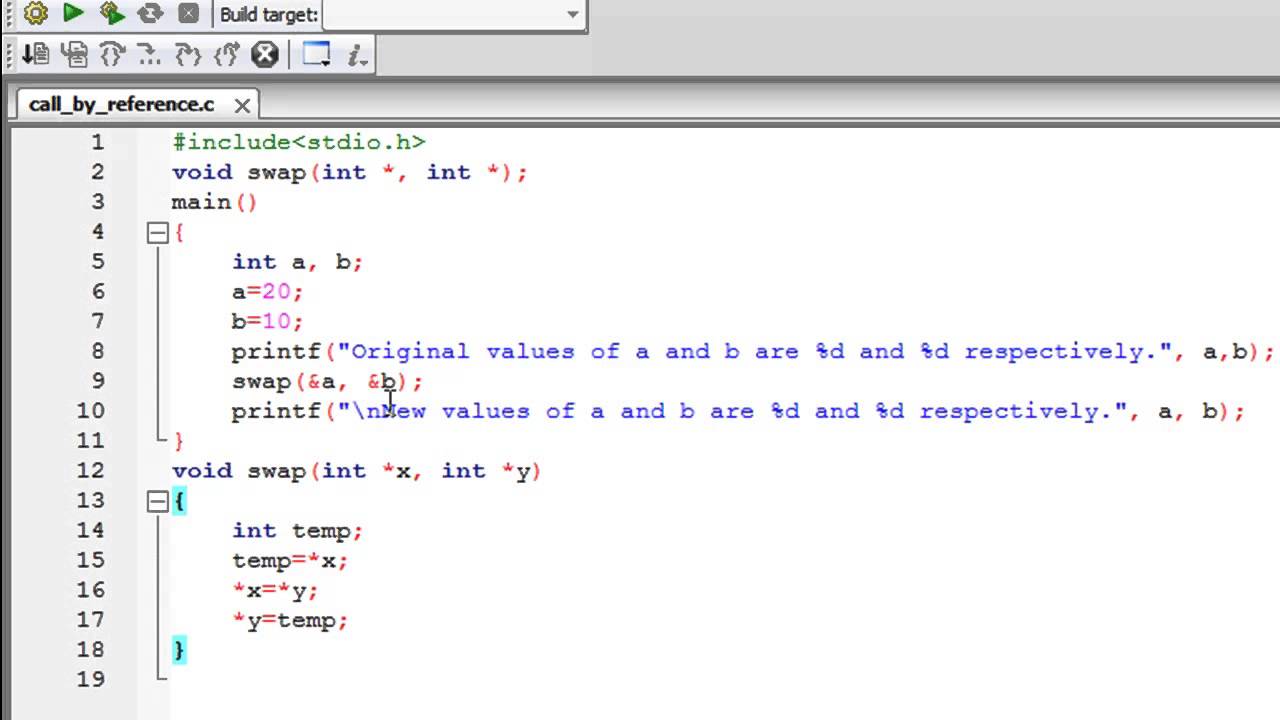Click the 'int a, b;' declaration
Image resolution: width=1280 pixels, height=720 pixels.
(297, 262)
